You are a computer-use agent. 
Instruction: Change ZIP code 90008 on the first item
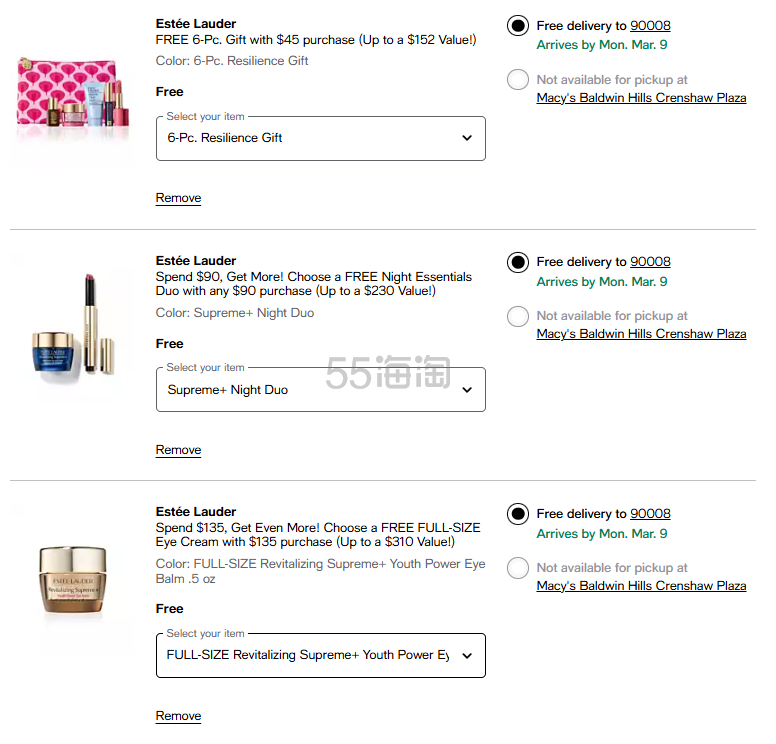tap(650, 26)
